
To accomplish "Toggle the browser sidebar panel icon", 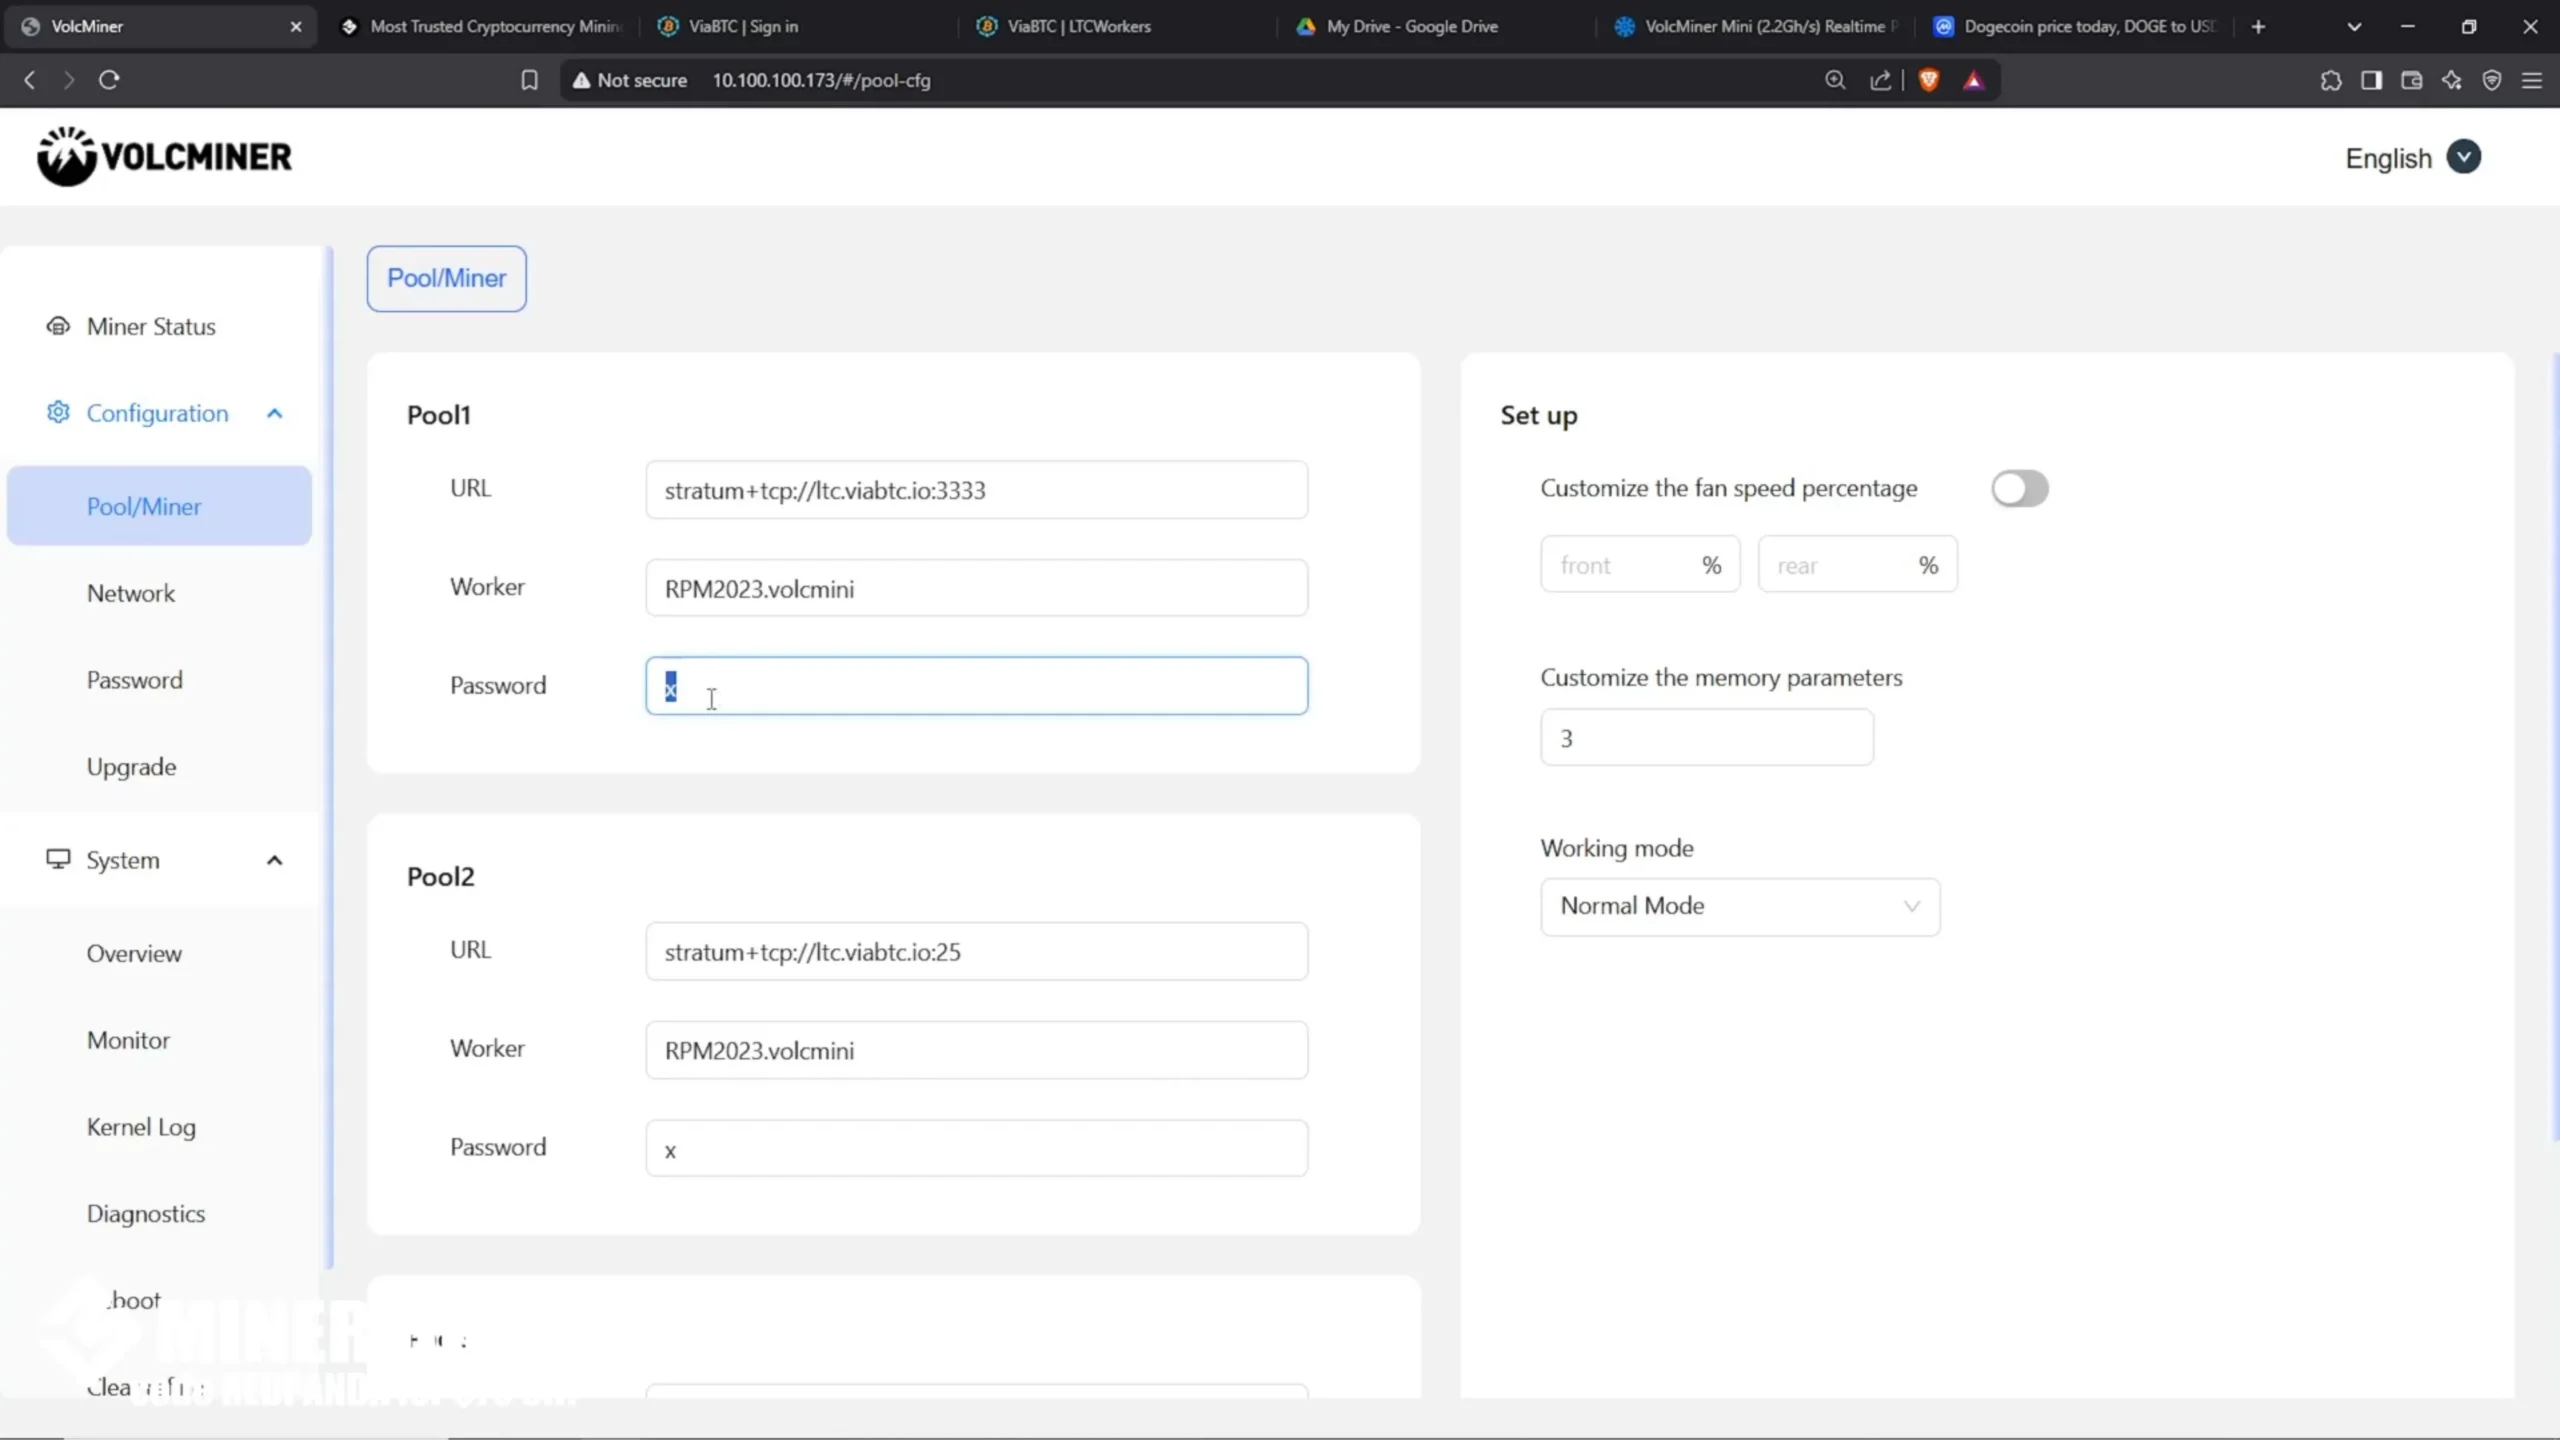I will (x=2371, y=80).
